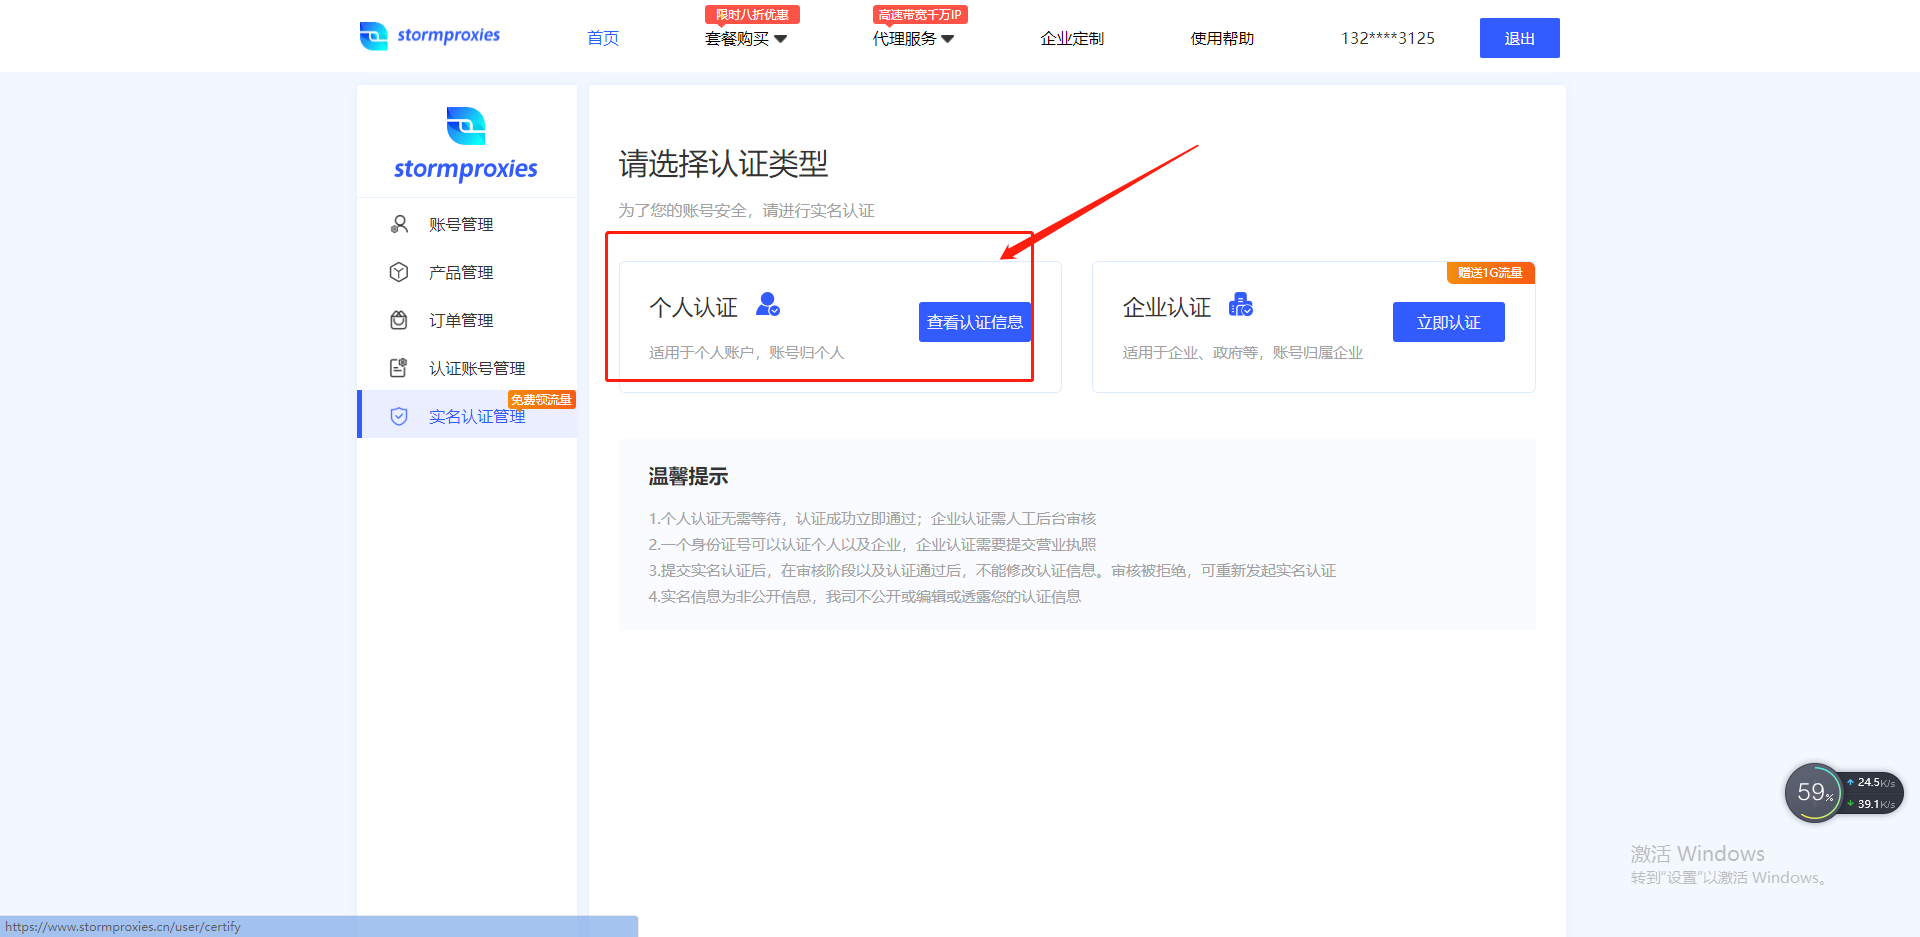Click the 企业认证 card title
Image resolution: width=1920 pixels, height=937 pixels.
1167,307
